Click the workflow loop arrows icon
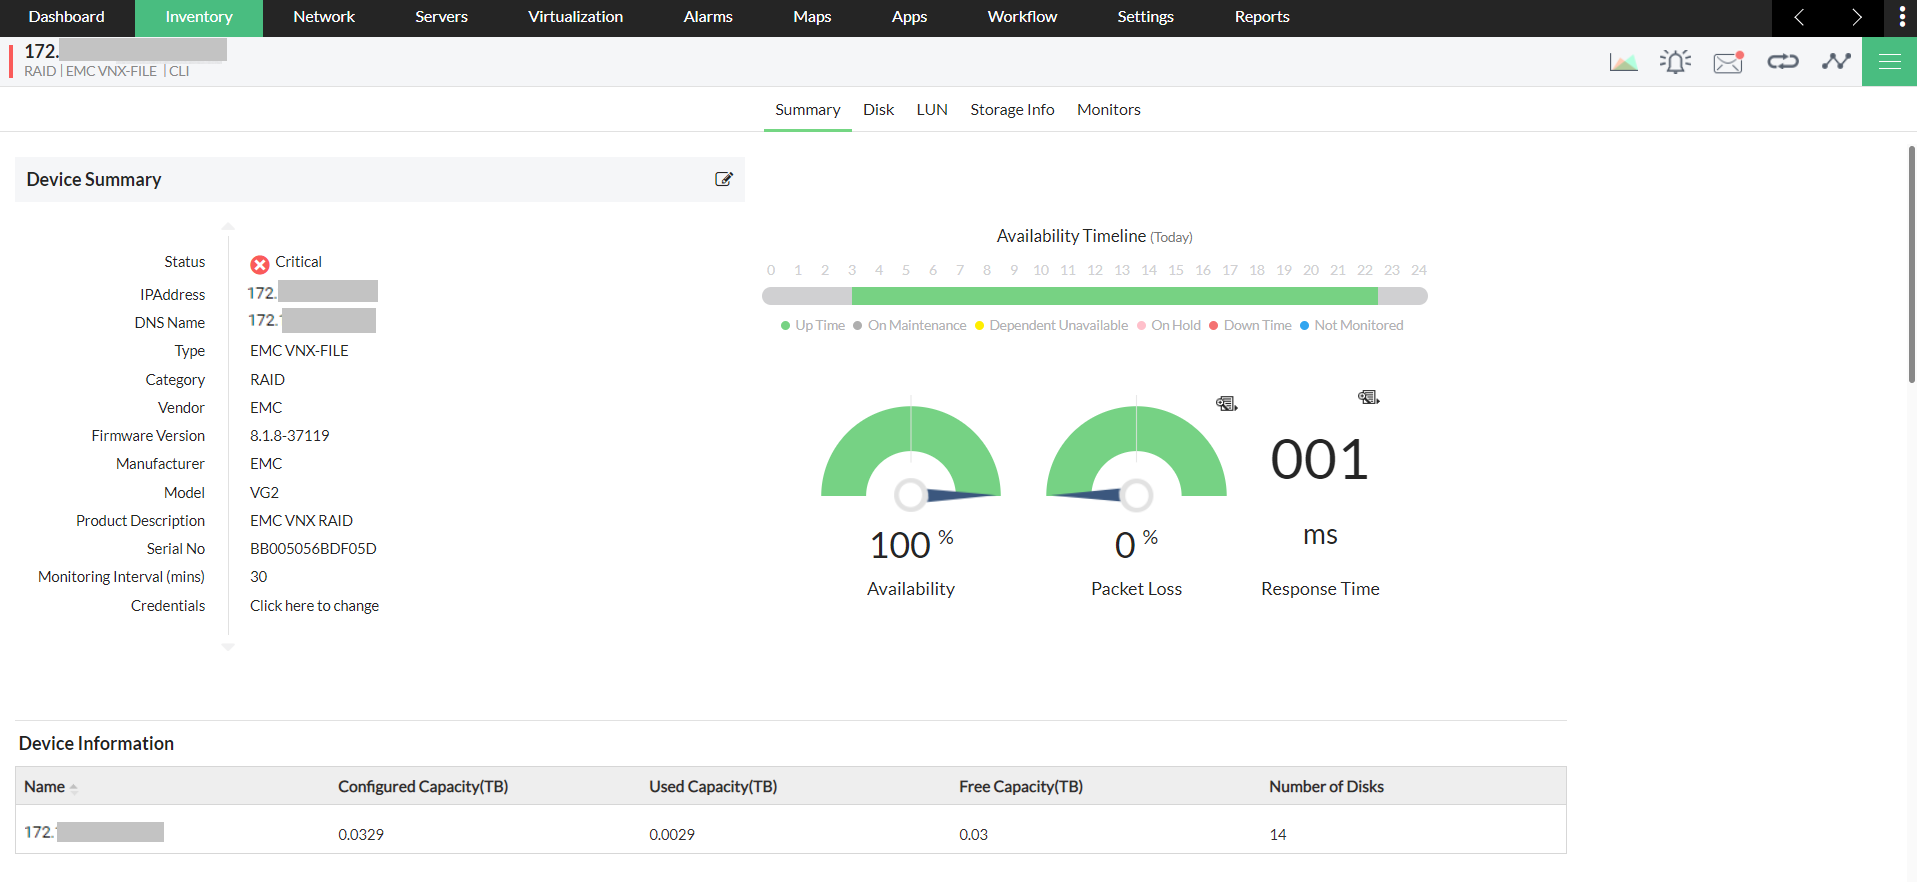This screenshot has height=882, width=1917. tap(1782, 62)
